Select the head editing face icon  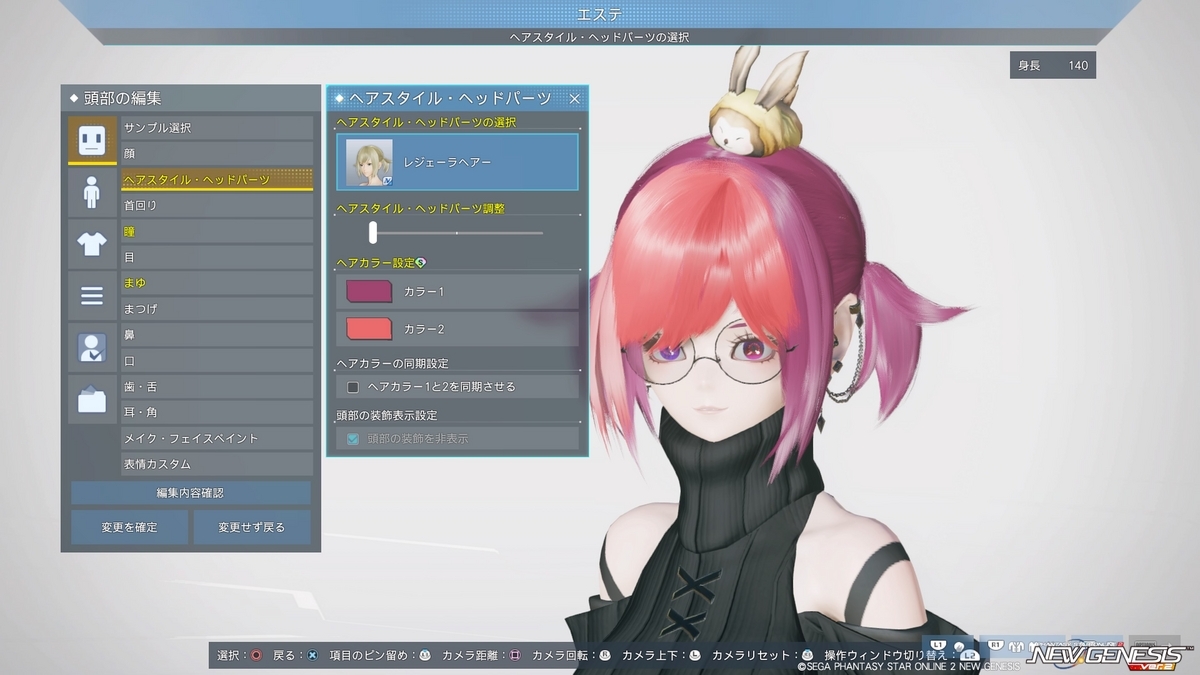click(92, 140)
